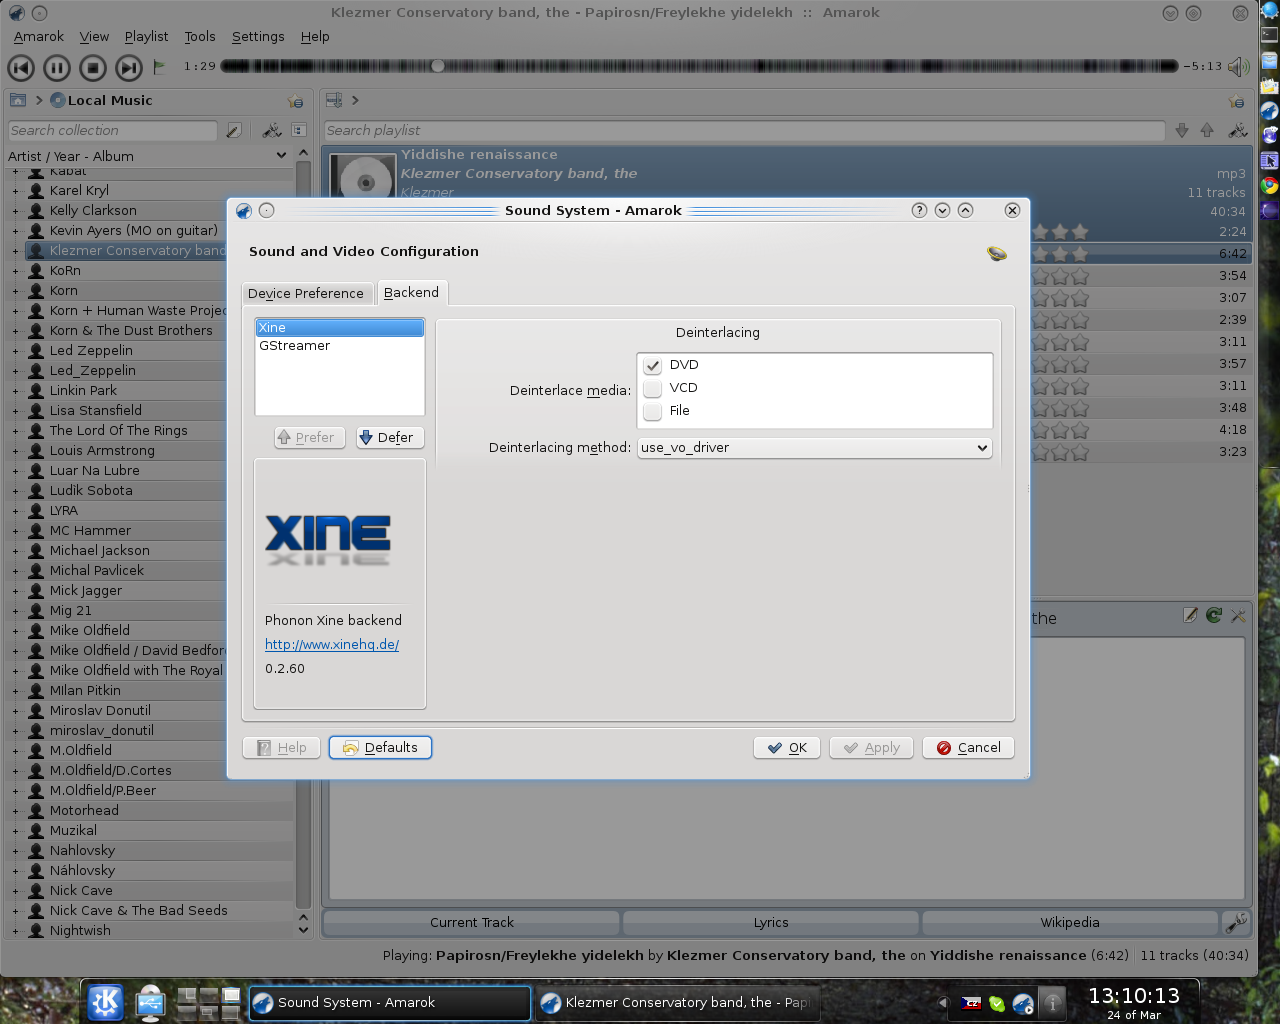
Task: Click the network computer icon in taskbar
Action: point(150,1002)
